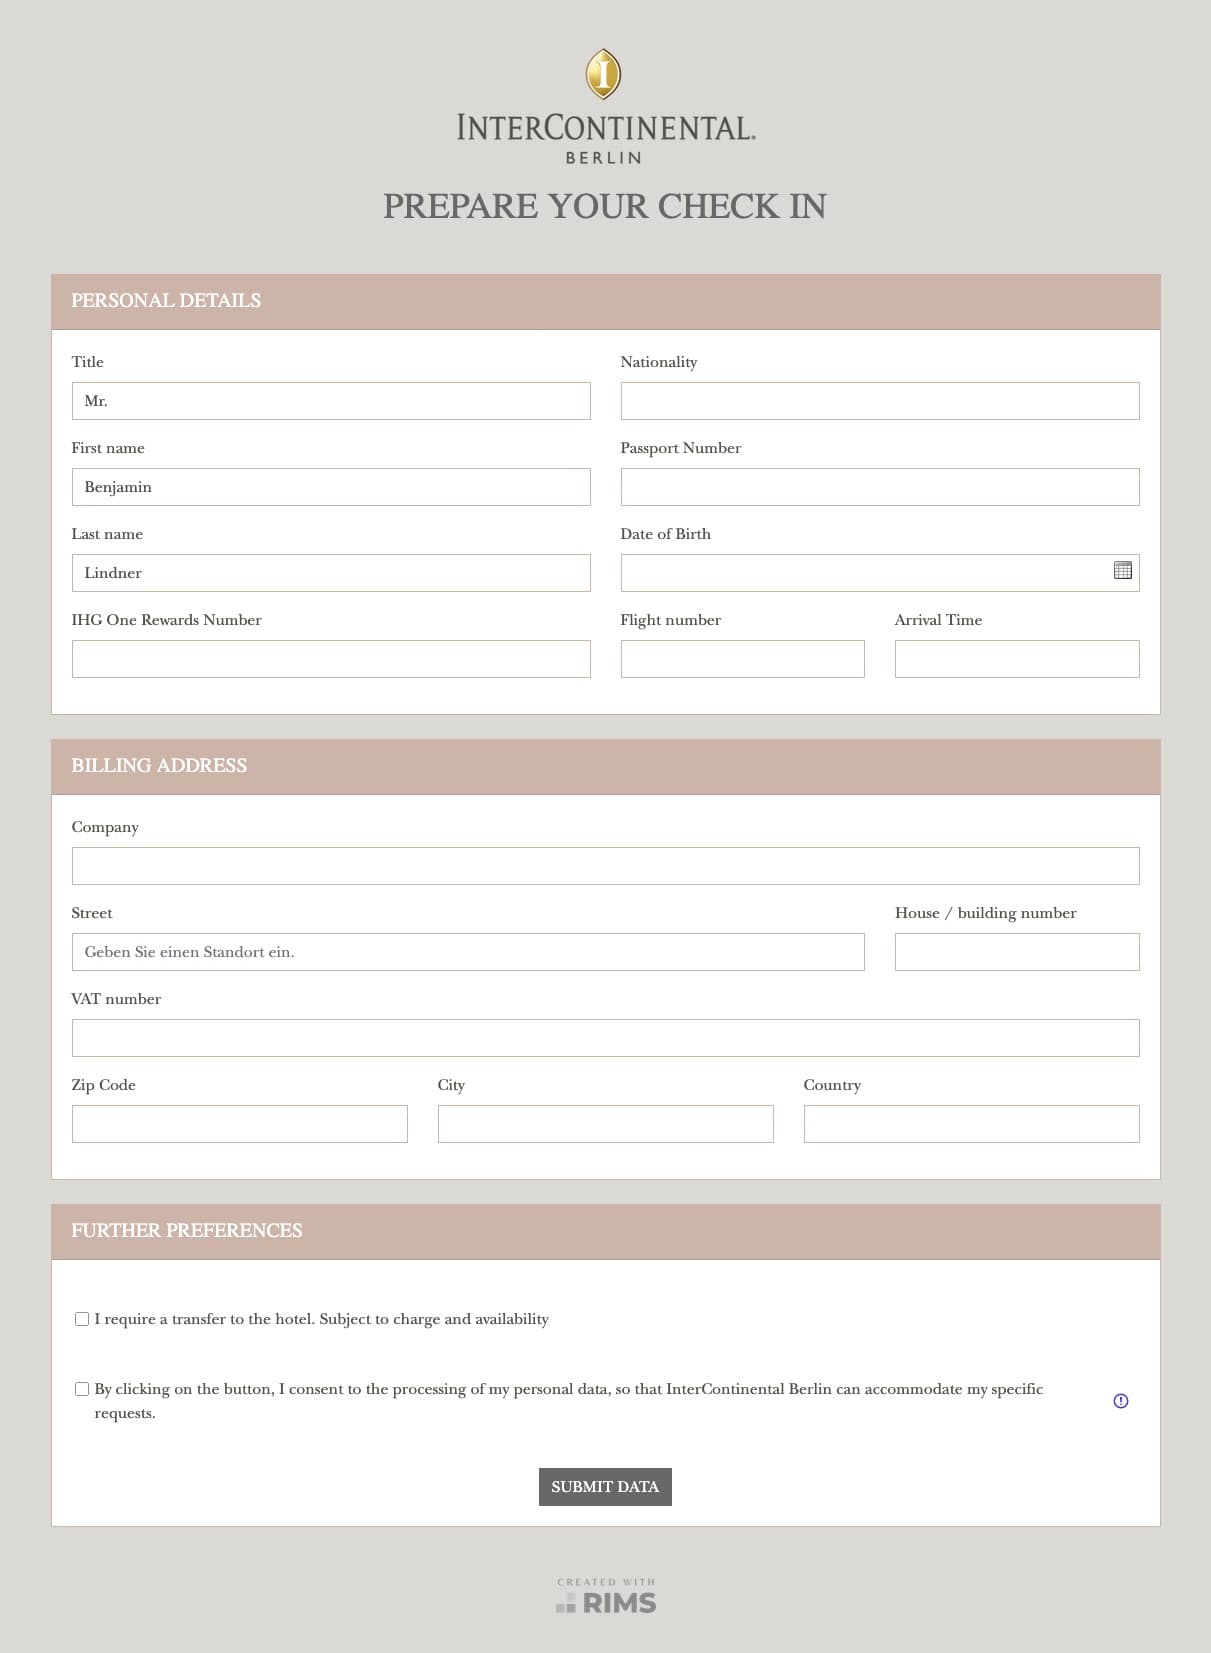The height and width of the screenshot is (1653, 1211).
Task: Focus the Date of Birth field
Action: click(x=880, y=573)
